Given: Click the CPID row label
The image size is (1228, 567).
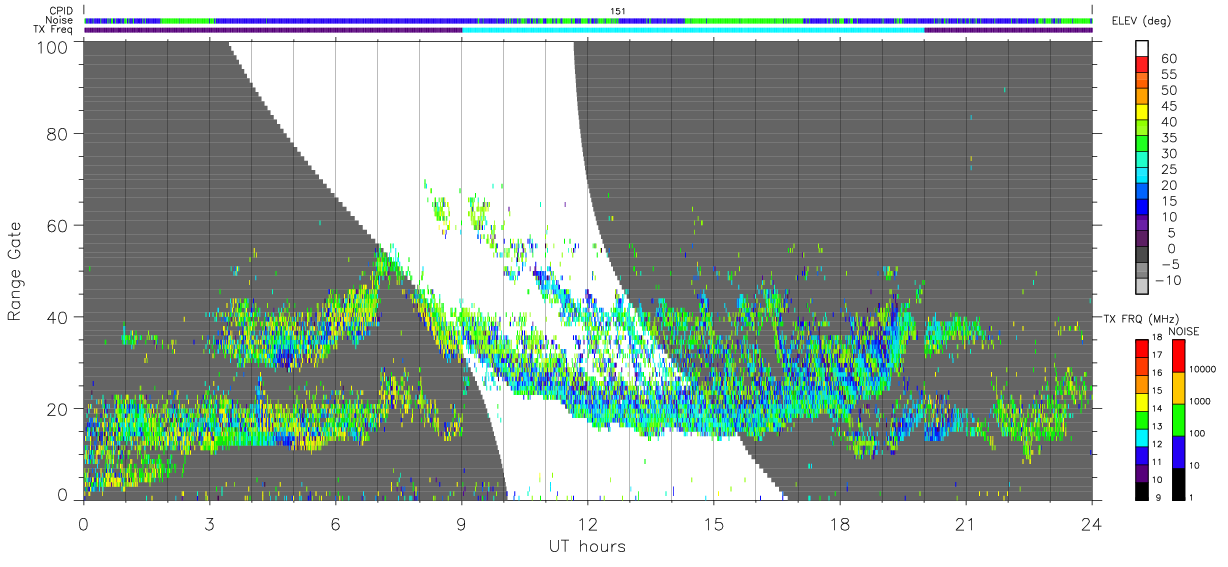Looking at the screenshot, I should coord(61,11).
